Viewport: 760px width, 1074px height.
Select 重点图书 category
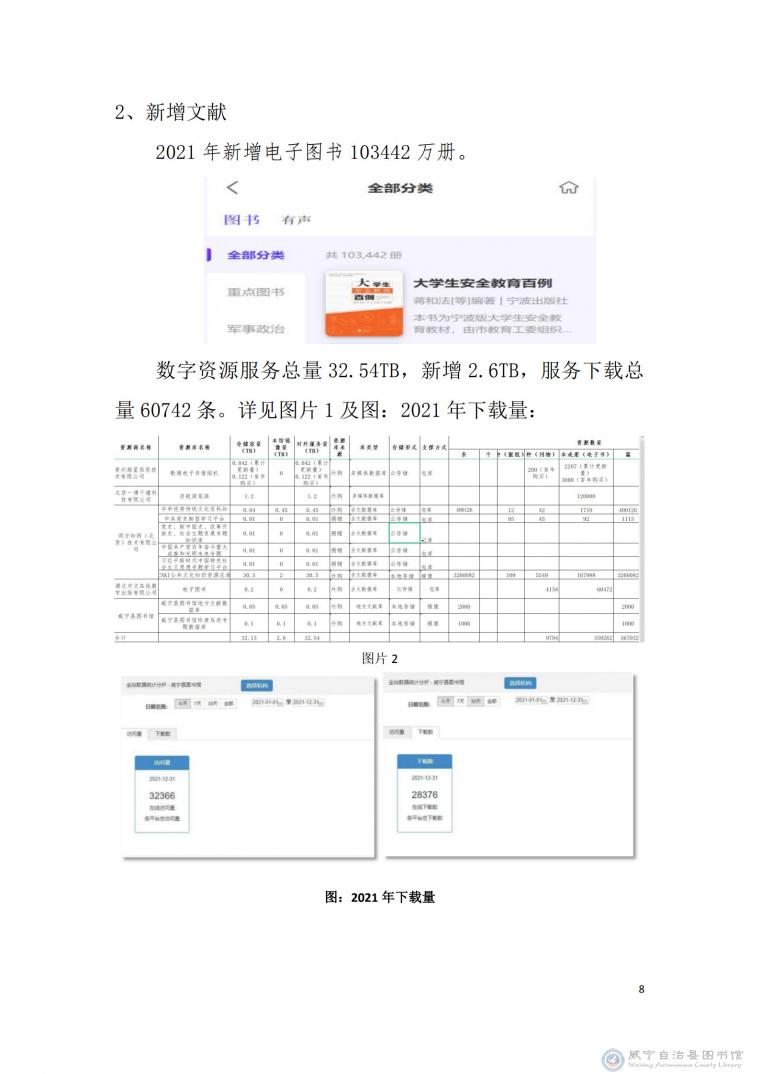click(255, 292)
